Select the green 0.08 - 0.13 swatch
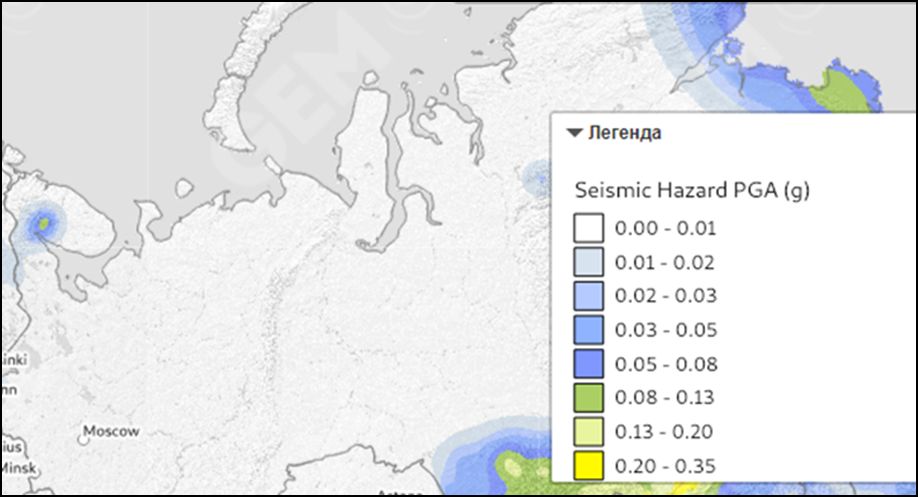 coord(589,398)
